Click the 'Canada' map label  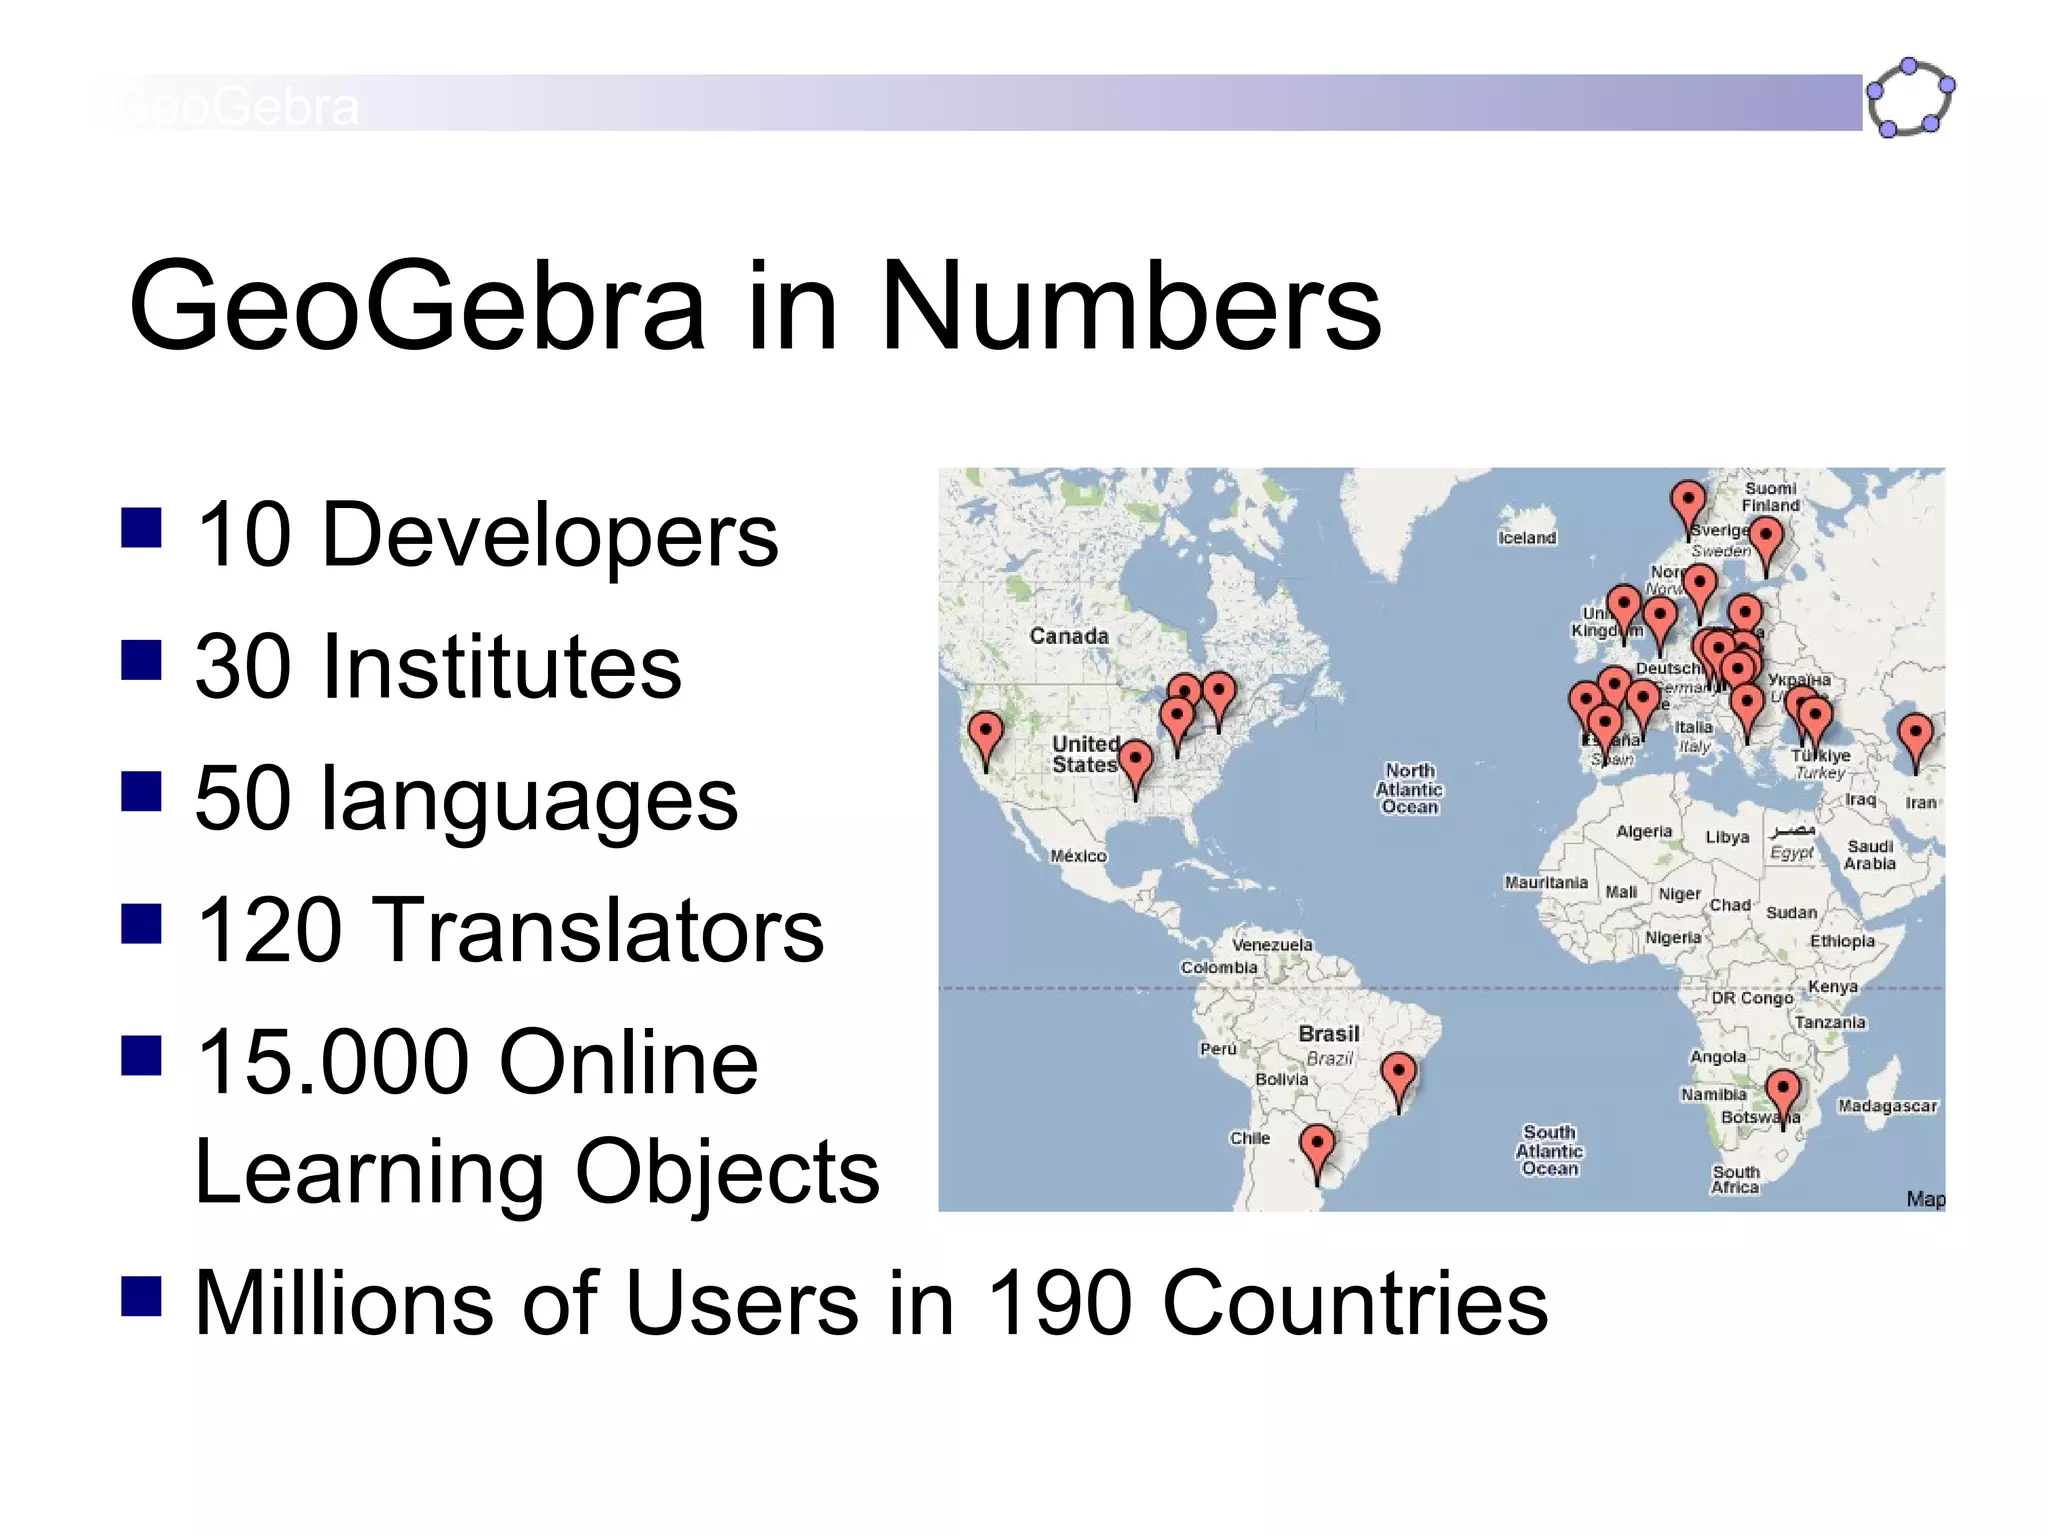click(1069, 636)
